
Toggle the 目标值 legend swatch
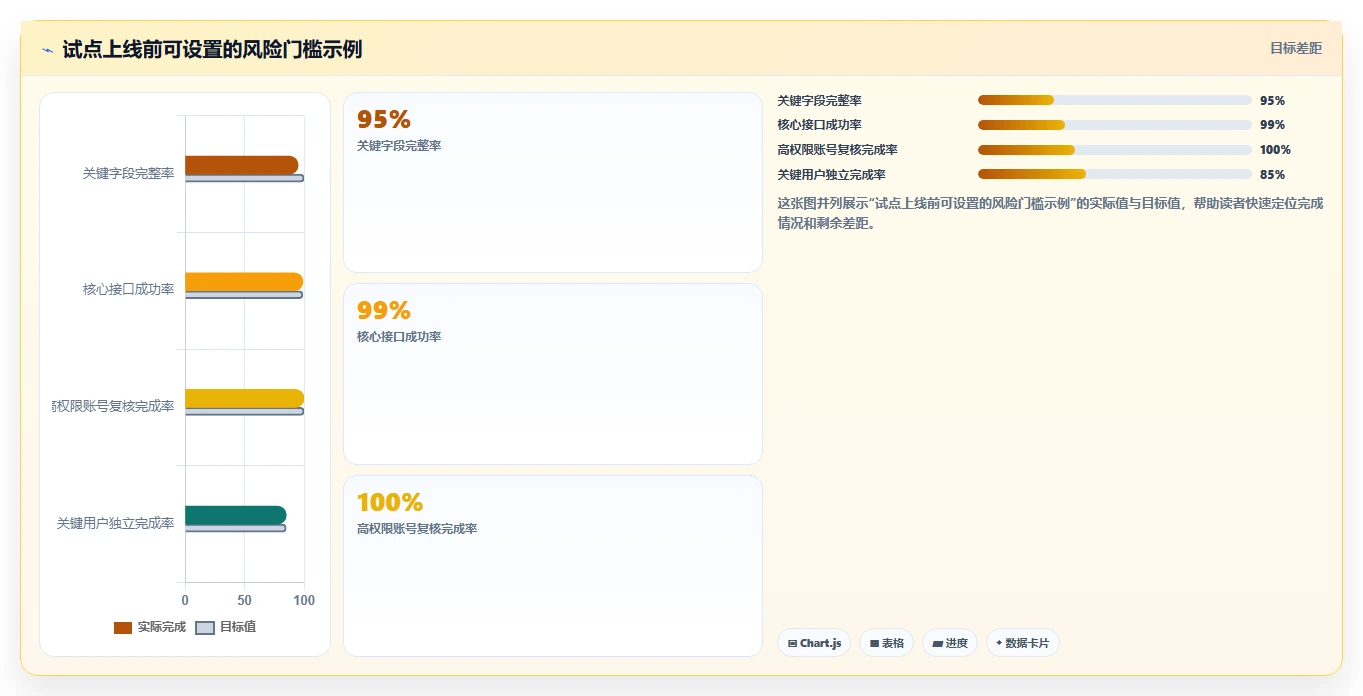(204, 627)
